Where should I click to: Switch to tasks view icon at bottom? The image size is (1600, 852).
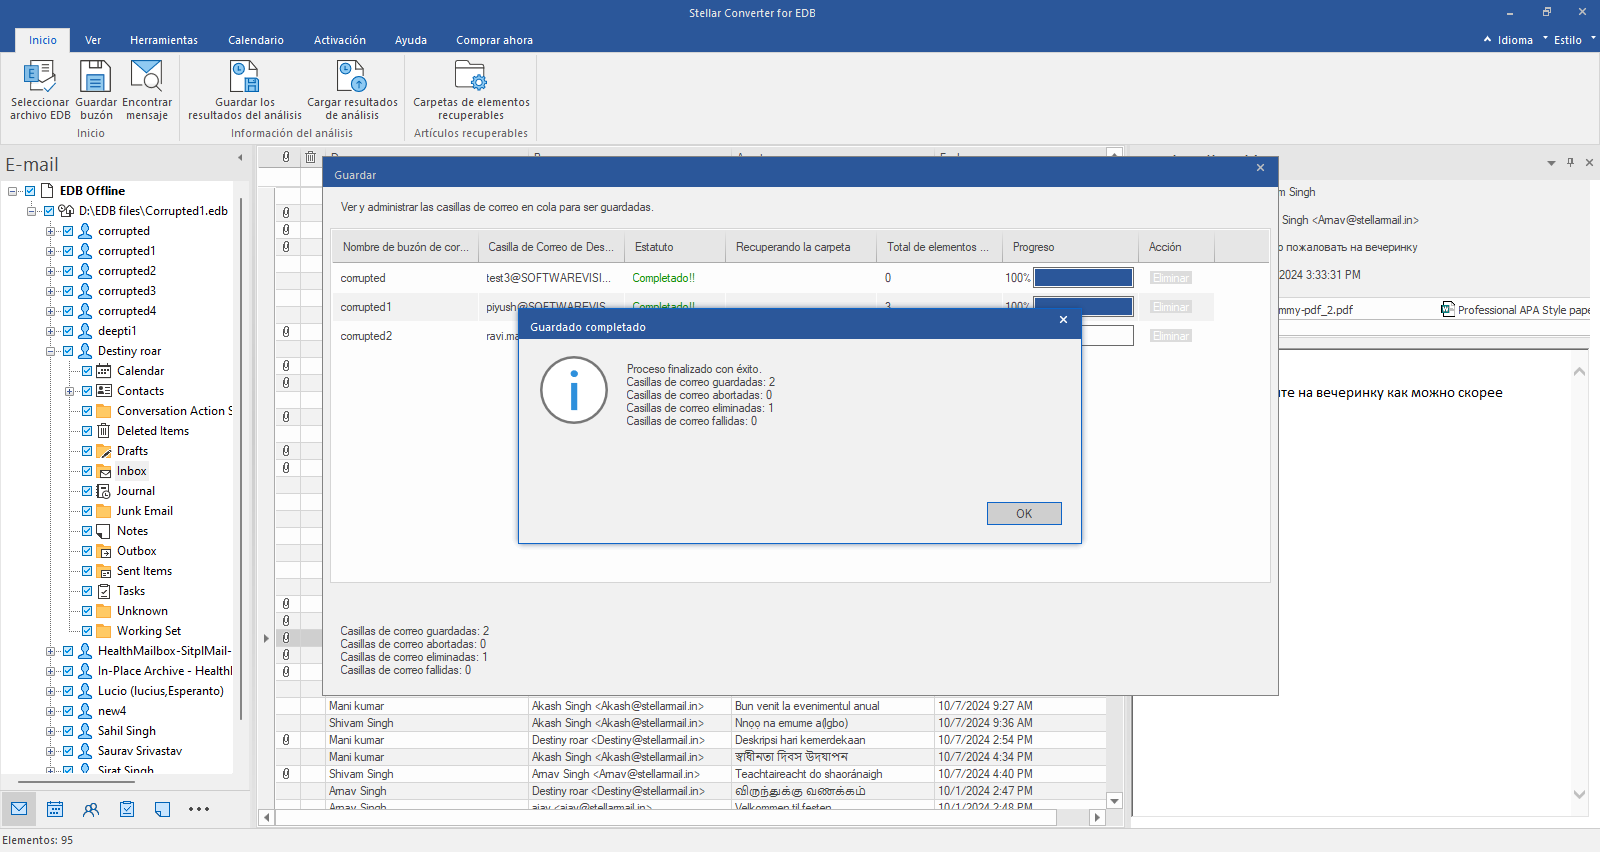tap(127, 809)
